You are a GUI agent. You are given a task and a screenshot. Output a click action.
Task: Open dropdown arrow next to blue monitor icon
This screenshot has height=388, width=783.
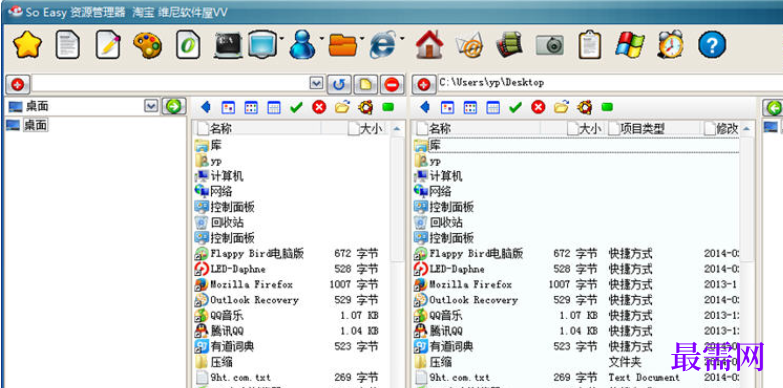coord(282,39)
